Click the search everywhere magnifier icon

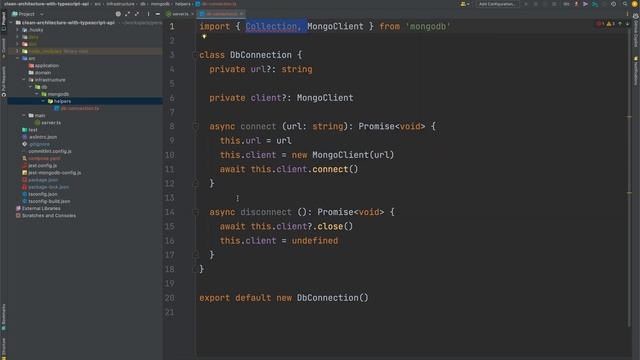tap(625, 4)
